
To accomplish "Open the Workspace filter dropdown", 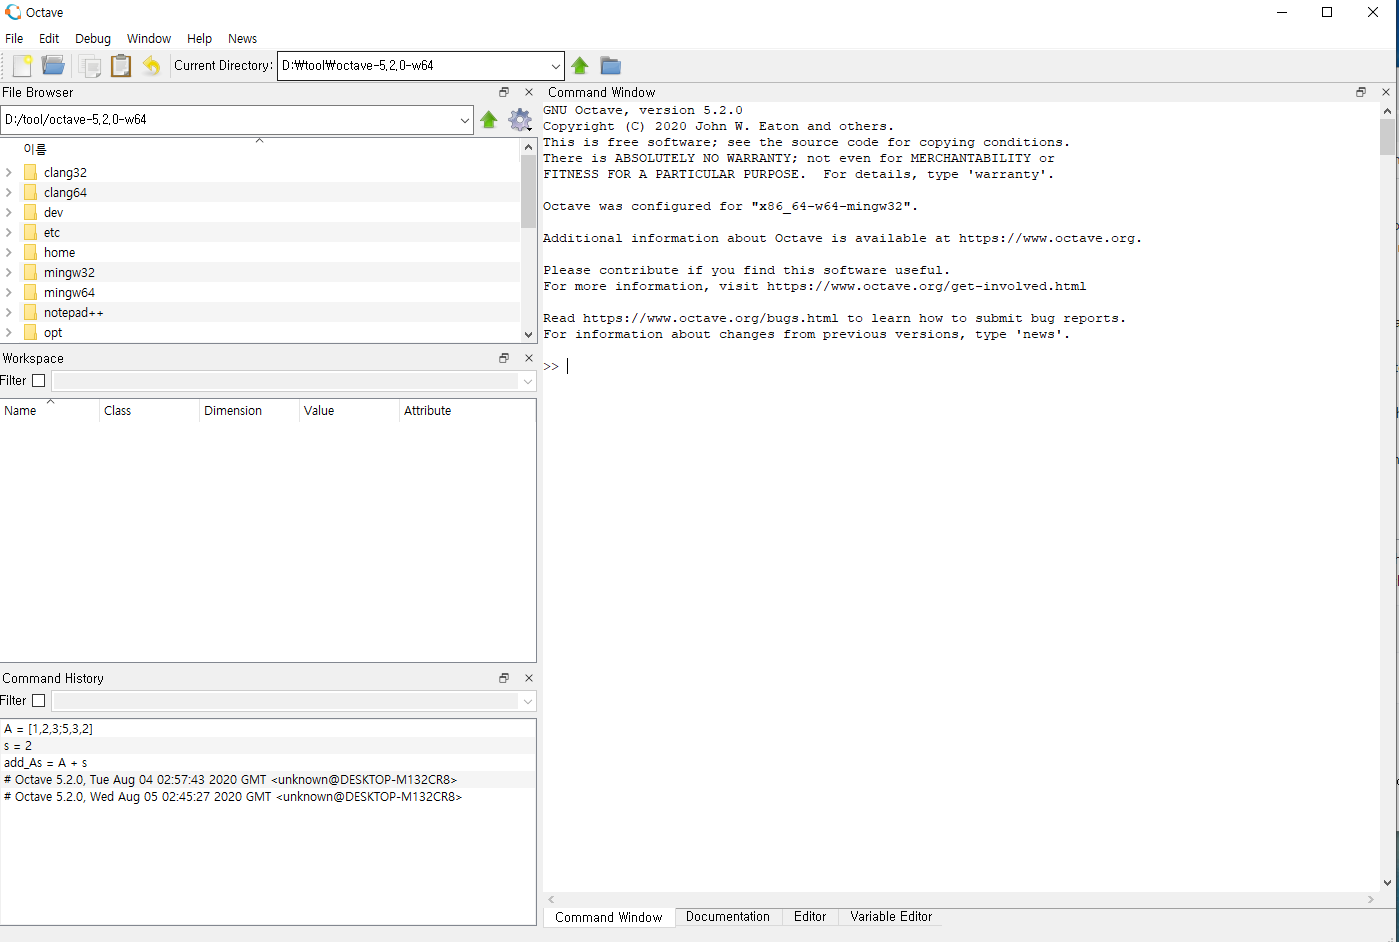I will [527, 381].
